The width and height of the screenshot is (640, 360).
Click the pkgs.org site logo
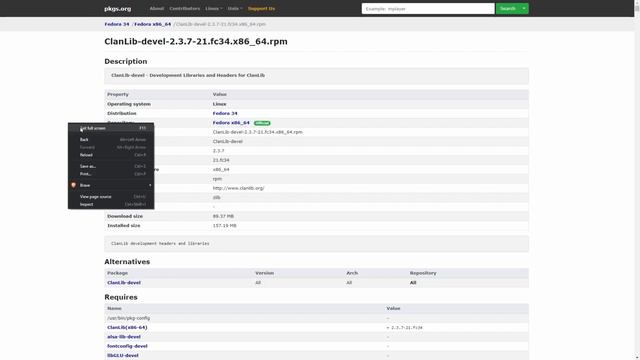pos(118,9)
